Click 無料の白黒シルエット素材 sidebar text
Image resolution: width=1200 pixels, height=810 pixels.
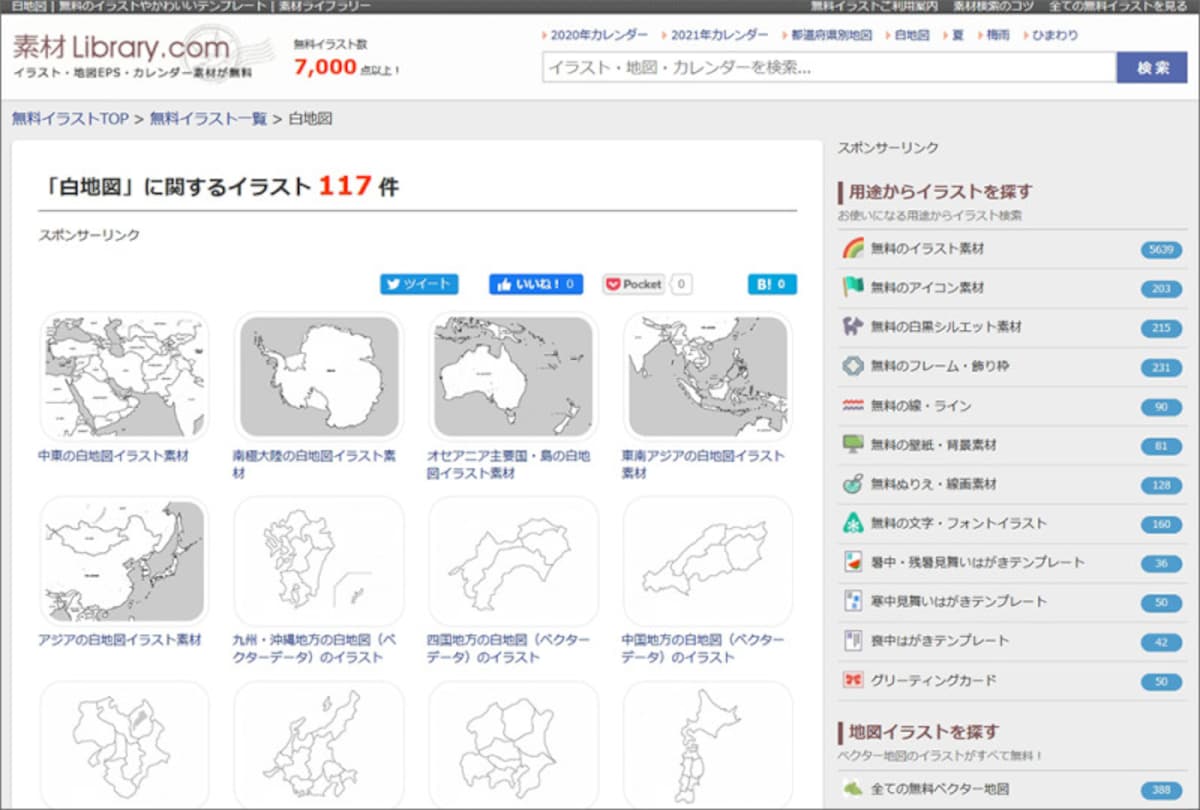[x=946, y=327]
